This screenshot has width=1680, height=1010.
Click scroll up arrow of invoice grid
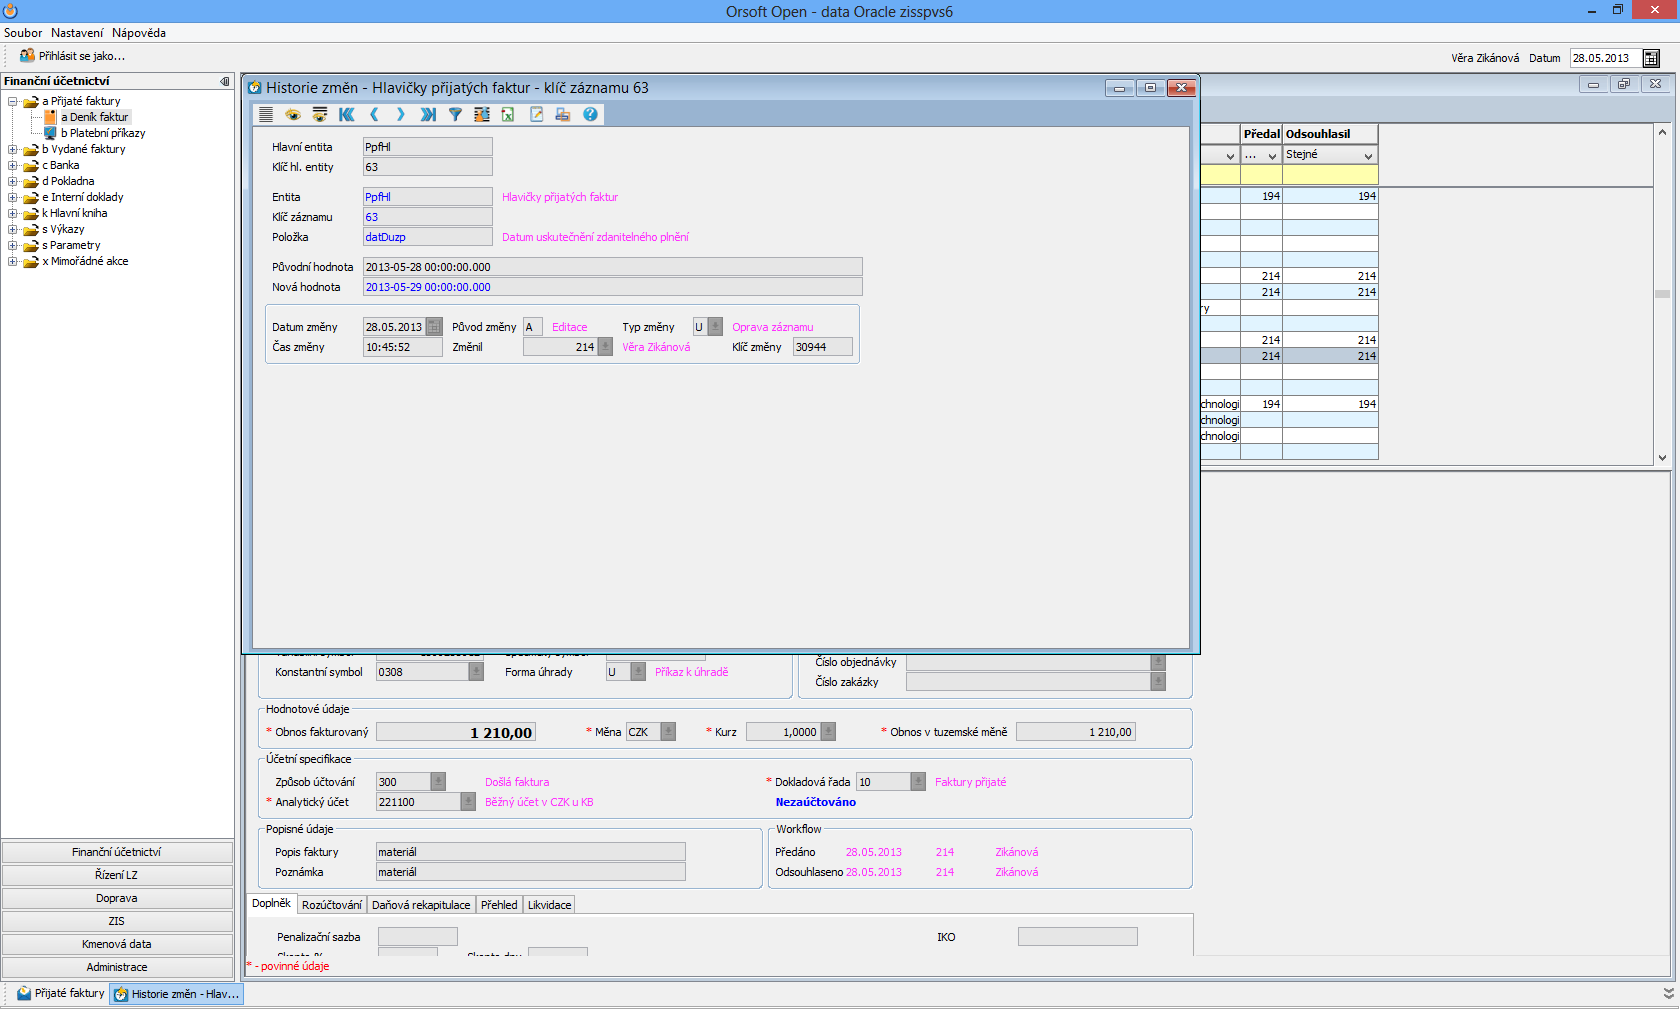point(1662,132)
